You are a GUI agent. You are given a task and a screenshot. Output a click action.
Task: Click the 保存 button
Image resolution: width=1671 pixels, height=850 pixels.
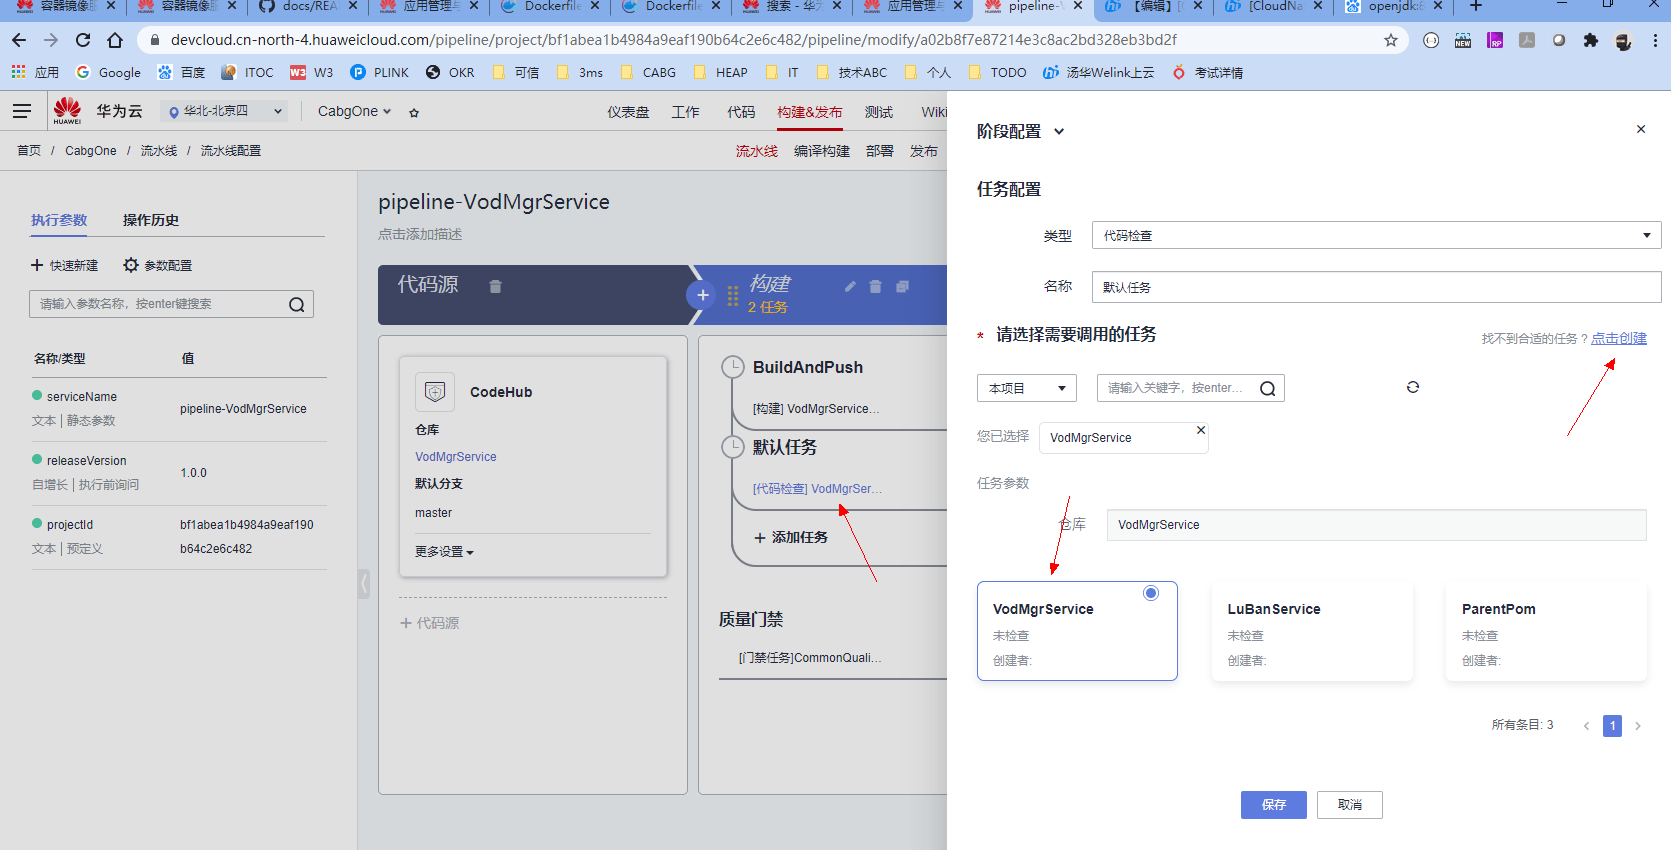coord(1274,805)
